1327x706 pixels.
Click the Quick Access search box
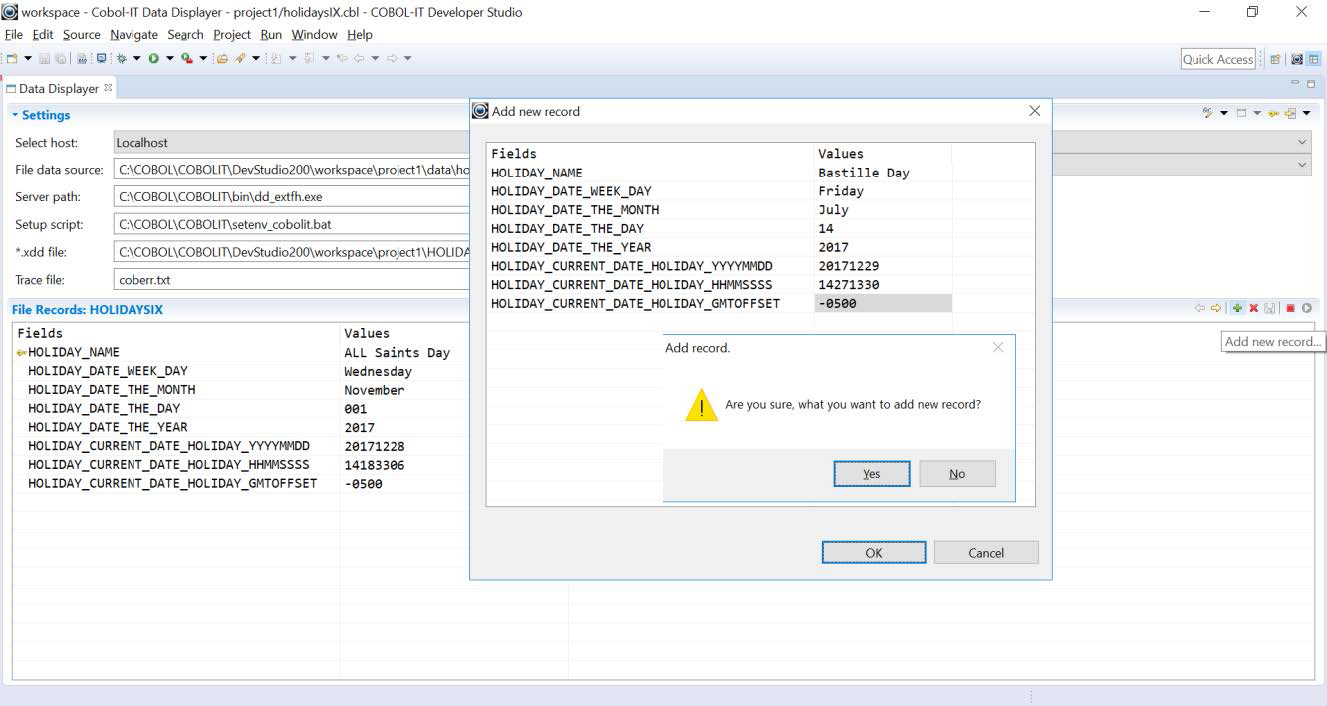coord(1217,60)
